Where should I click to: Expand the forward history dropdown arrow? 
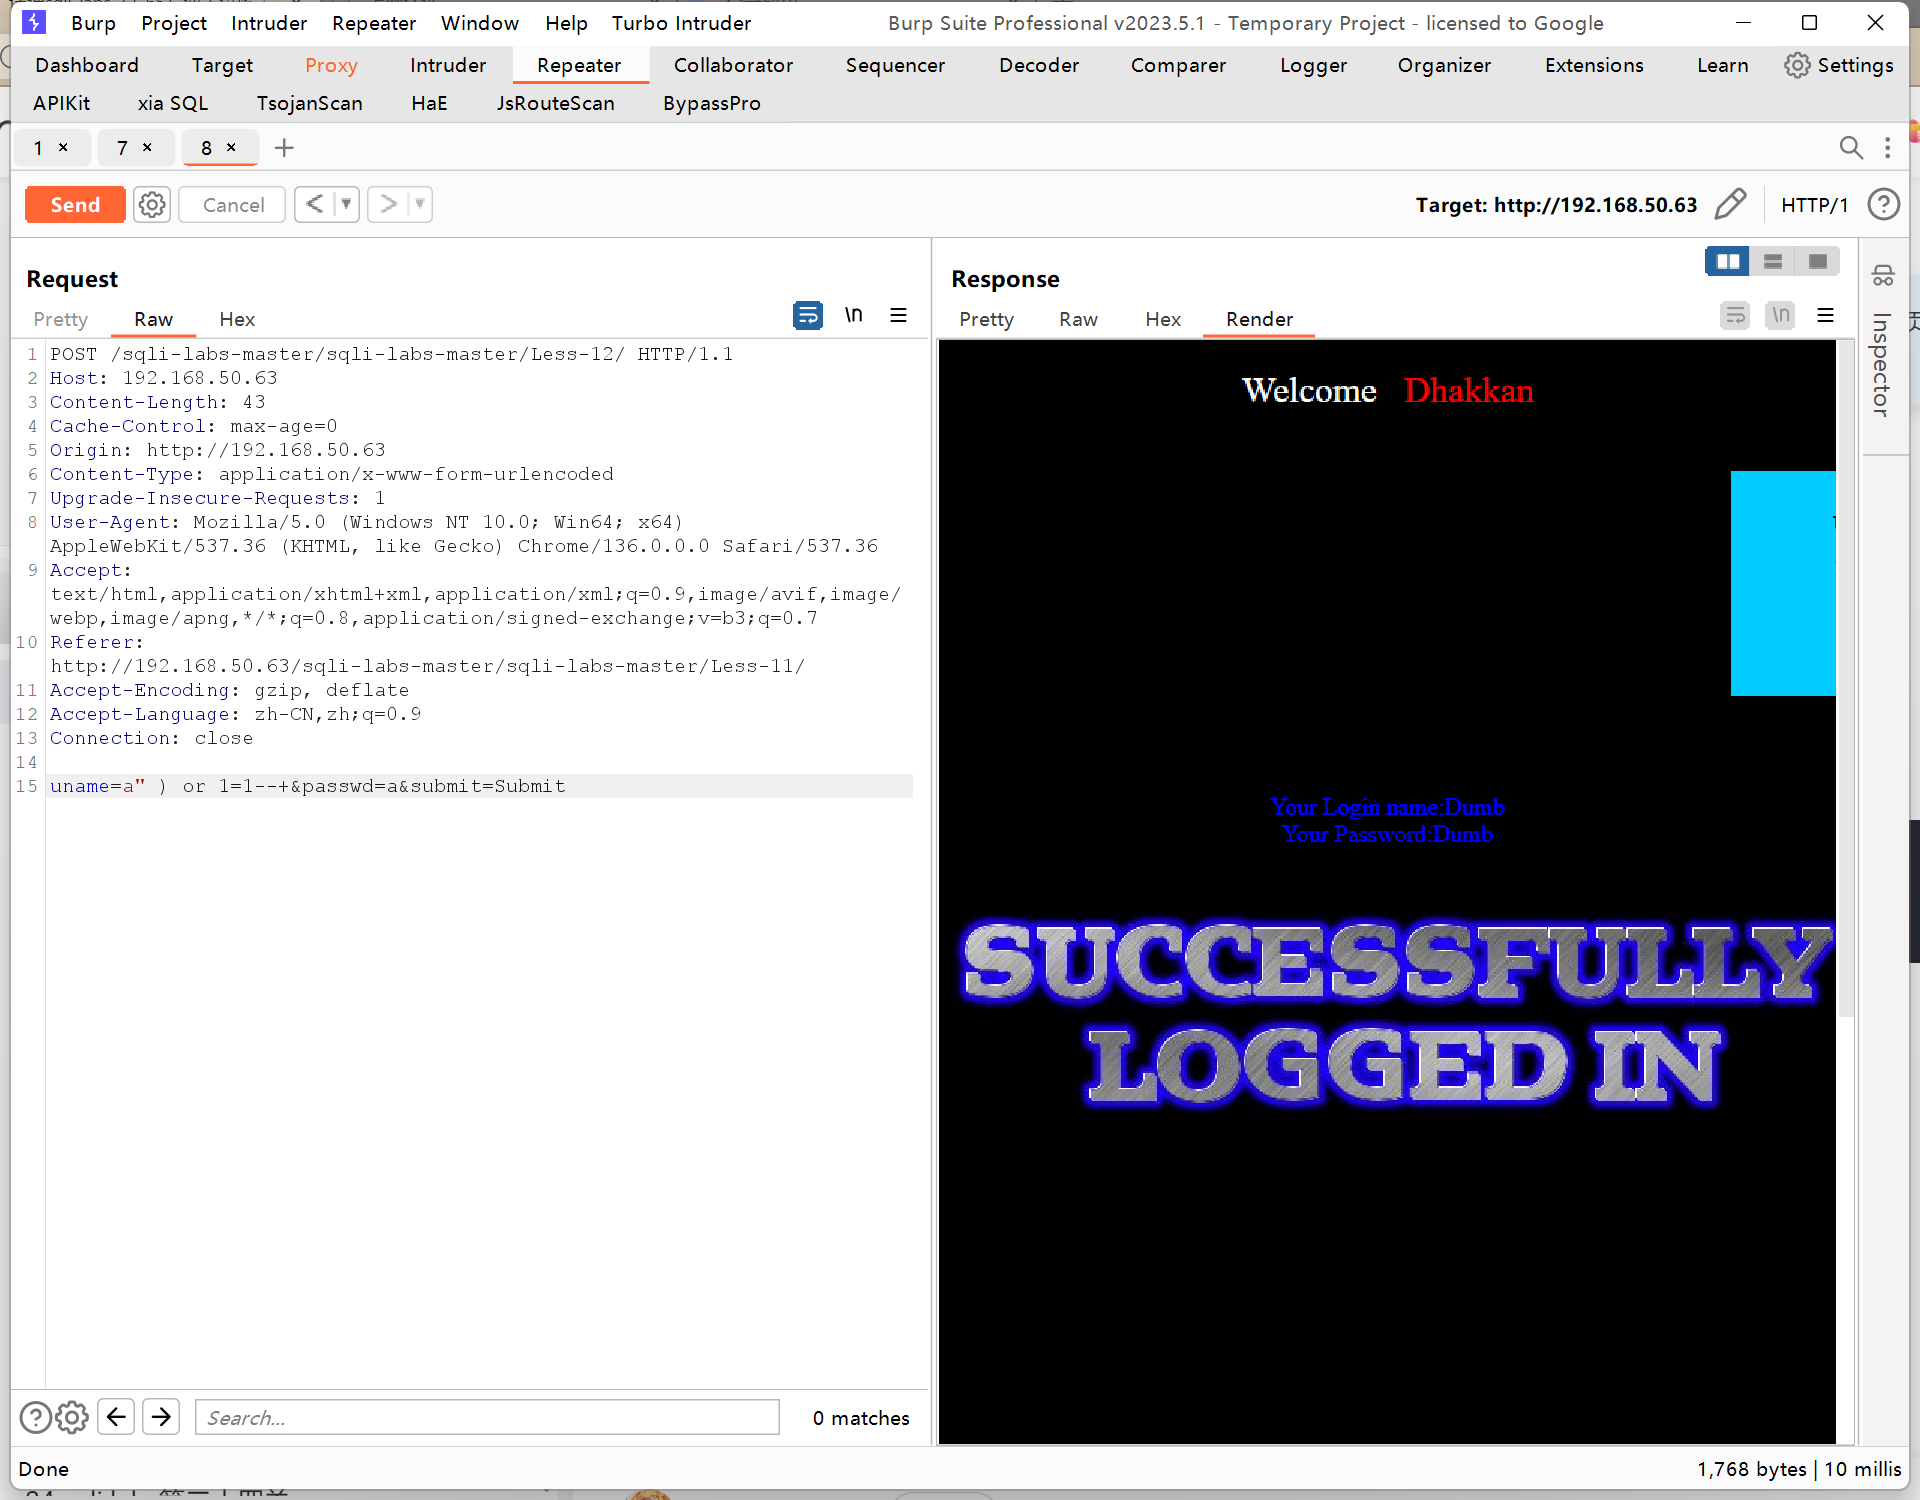[x=420, y=204]
